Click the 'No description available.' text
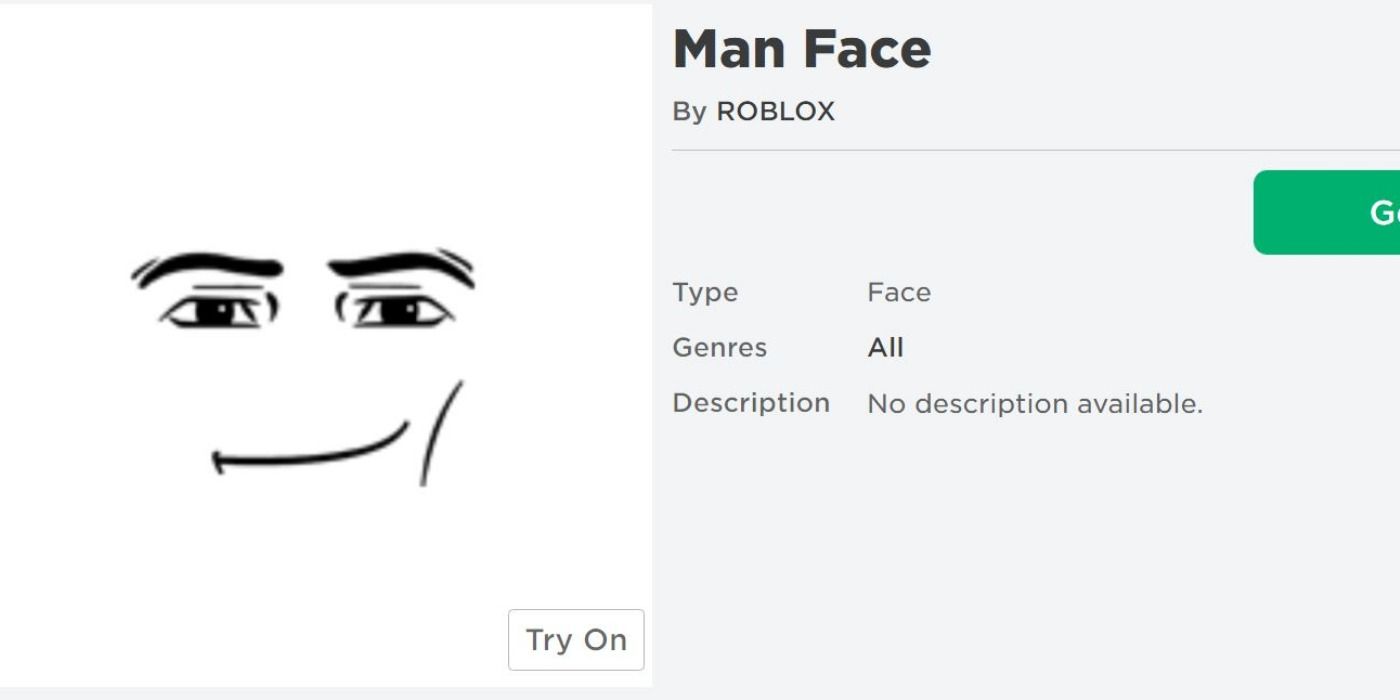 (x=1034, y=404)
